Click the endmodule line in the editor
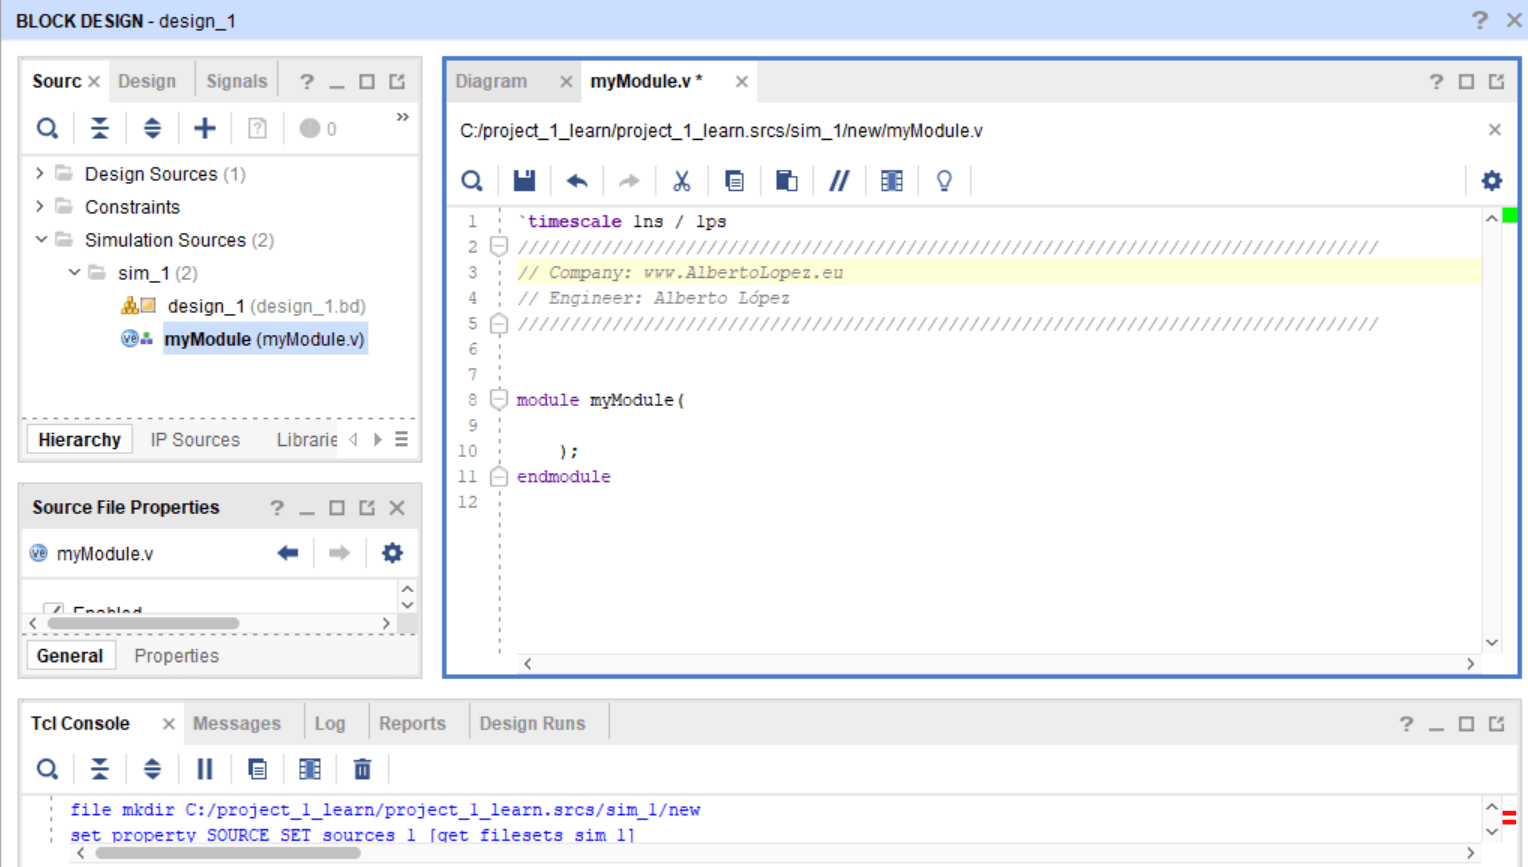Viewport: 1528px width, 867px height. (563, 477)
